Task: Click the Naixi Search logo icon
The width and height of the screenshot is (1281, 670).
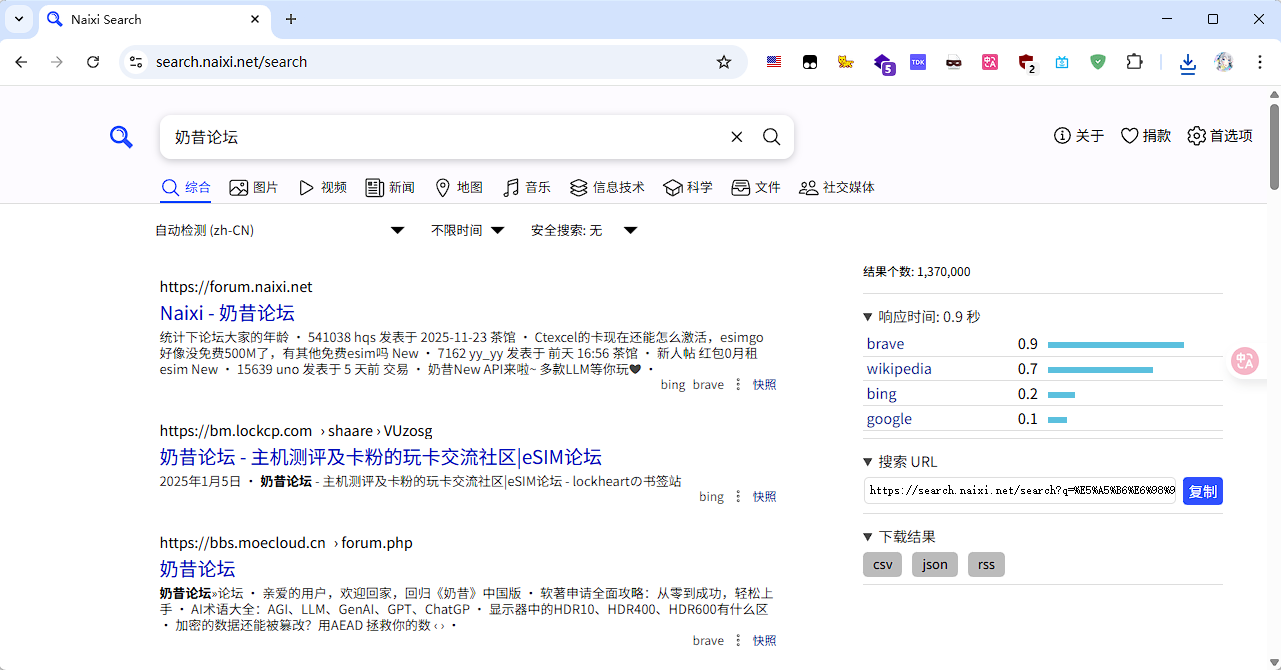Action: pos(121,137)
